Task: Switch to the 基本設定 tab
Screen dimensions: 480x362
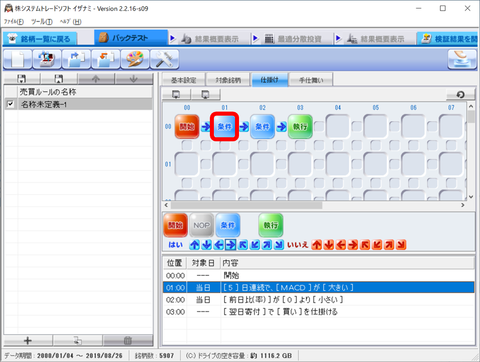Action: (183, 80)
